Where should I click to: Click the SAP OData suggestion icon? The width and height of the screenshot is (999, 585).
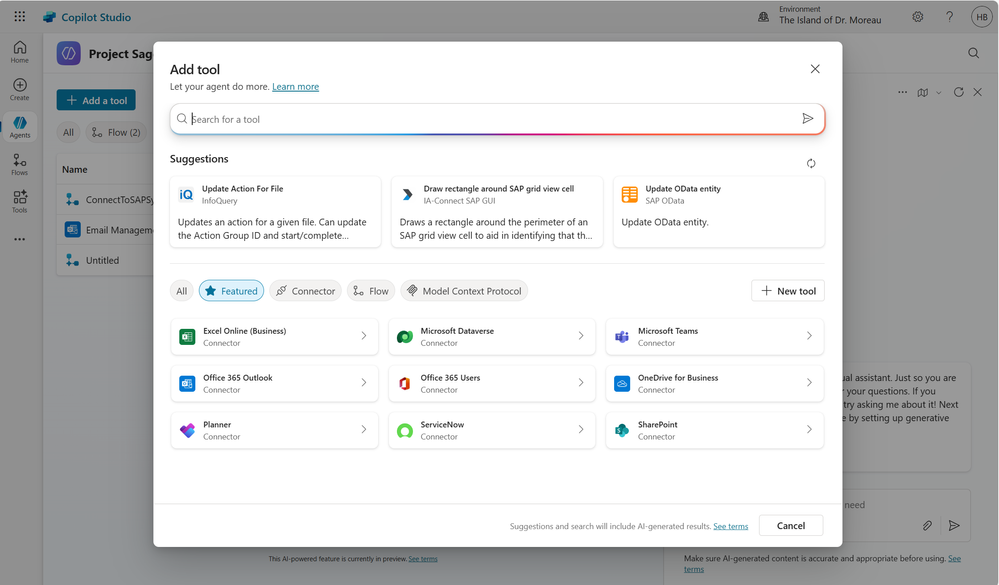pos(629,194)
